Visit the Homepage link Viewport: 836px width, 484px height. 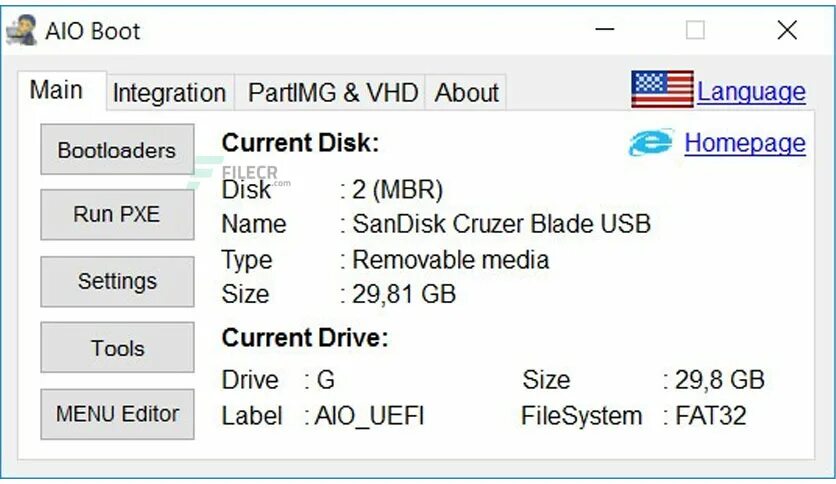744,144
